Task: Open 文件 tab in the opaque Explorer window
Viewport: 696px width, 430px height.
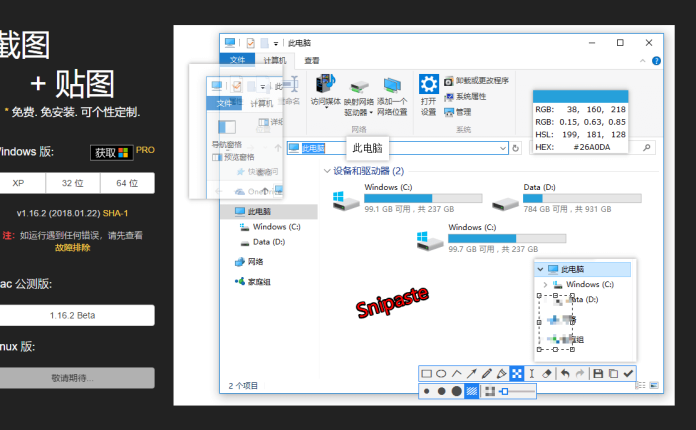Action: tap(237, 60)
